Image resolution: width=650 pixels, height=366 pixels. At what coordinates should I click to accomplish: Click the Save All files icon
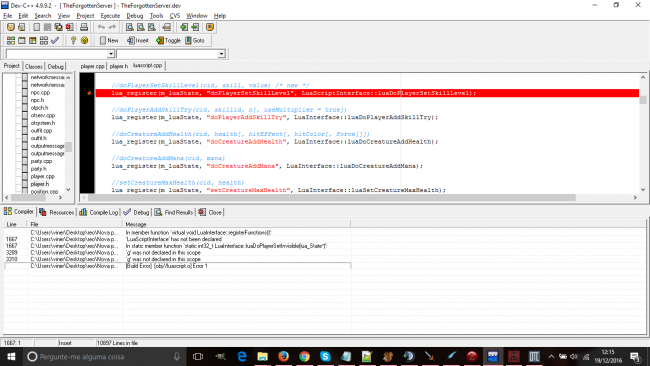[58, 27]
